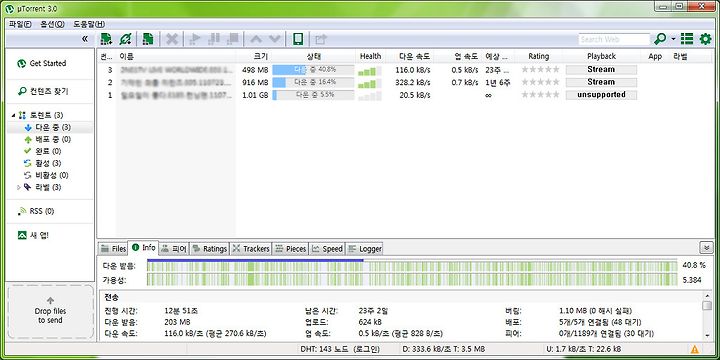Click the Add Torrent toolbar icon
The height and width of the screenshot is (360, 720).
pyautogui.click(x=107, y=39)
